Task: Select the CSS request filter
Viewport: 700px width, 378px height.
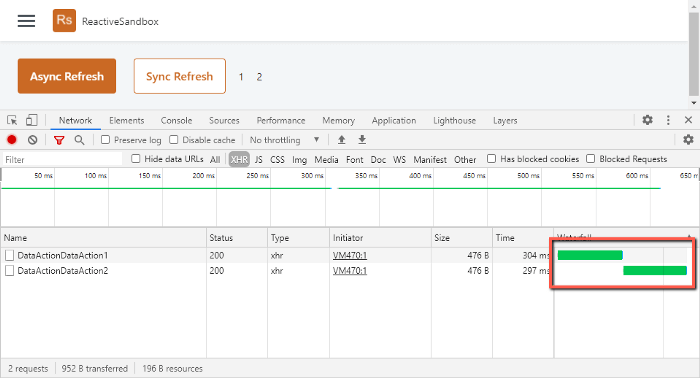Action: click(x=277, y=159)
